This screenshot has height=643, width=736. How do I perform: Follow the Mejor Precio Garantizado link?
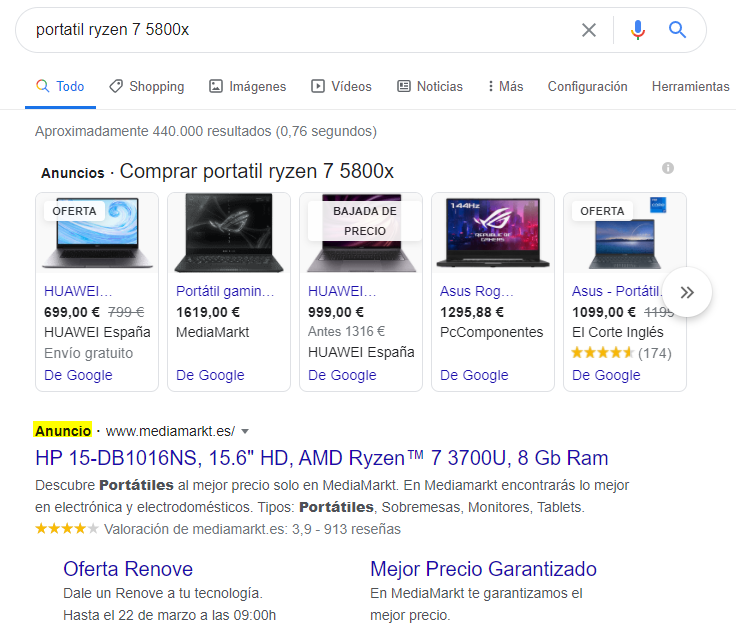[483, 569]
